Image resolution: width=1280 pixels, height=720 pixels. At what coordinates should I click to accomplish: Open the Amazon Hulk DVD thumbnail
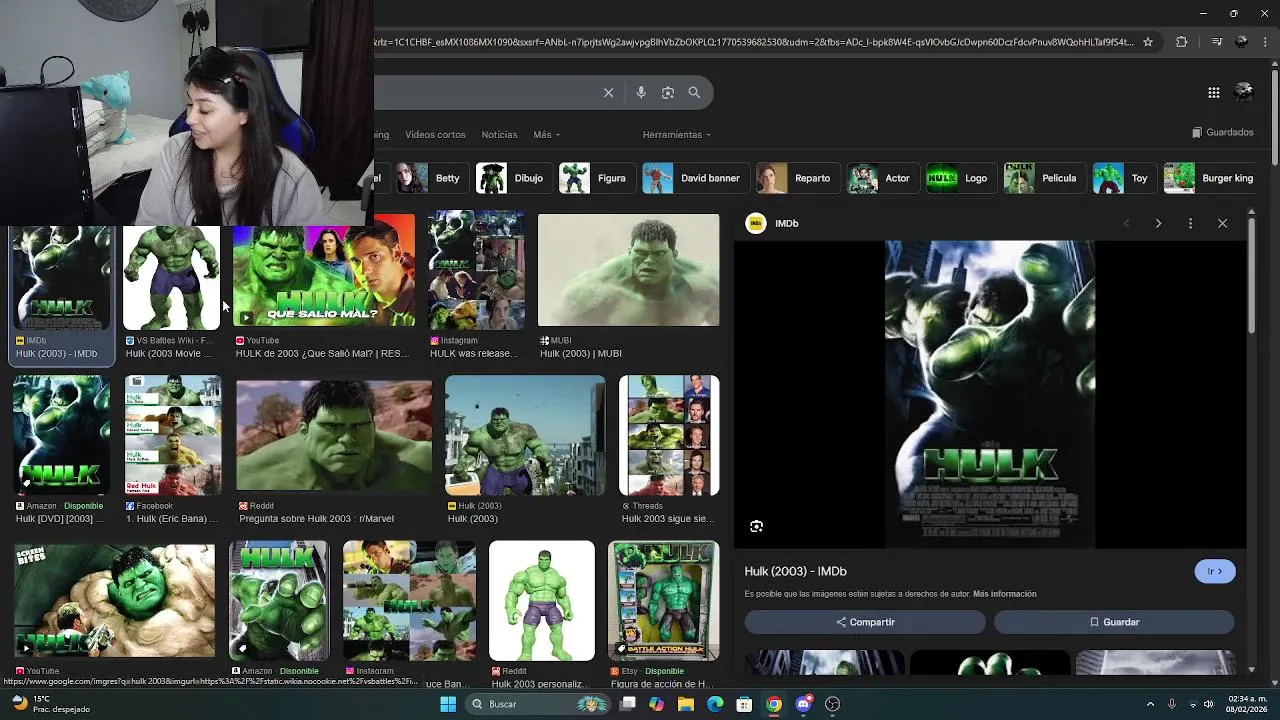[61, 436]
